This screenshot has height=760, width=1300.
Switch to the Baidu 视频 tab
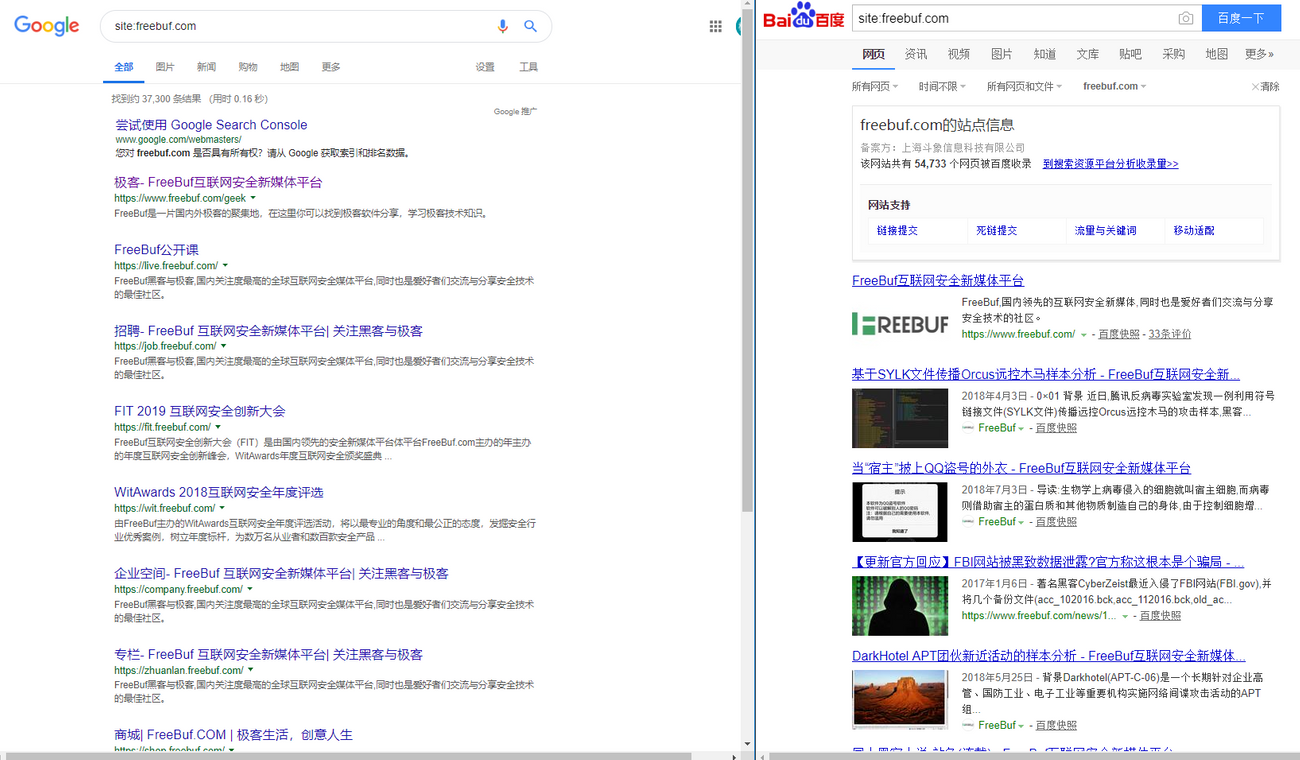click(959, 54)
